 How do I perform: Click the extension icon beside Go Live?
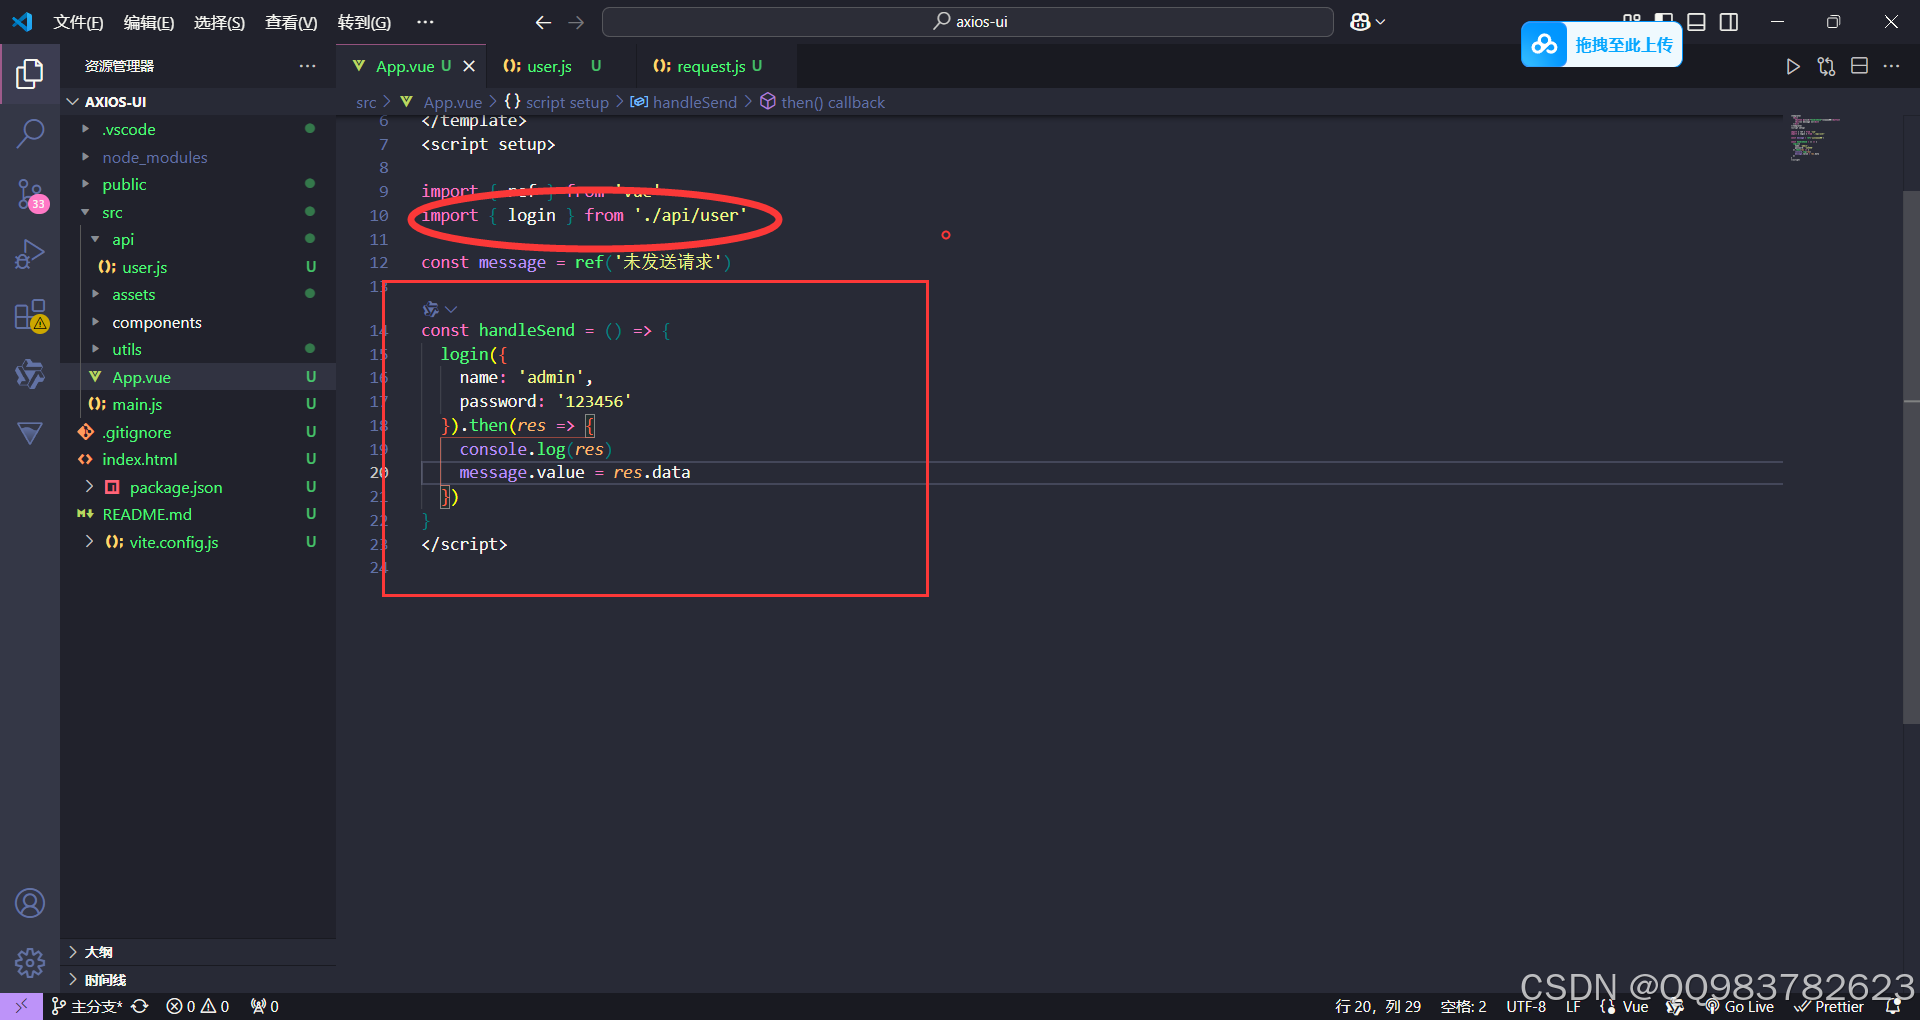(1674, 1006)
